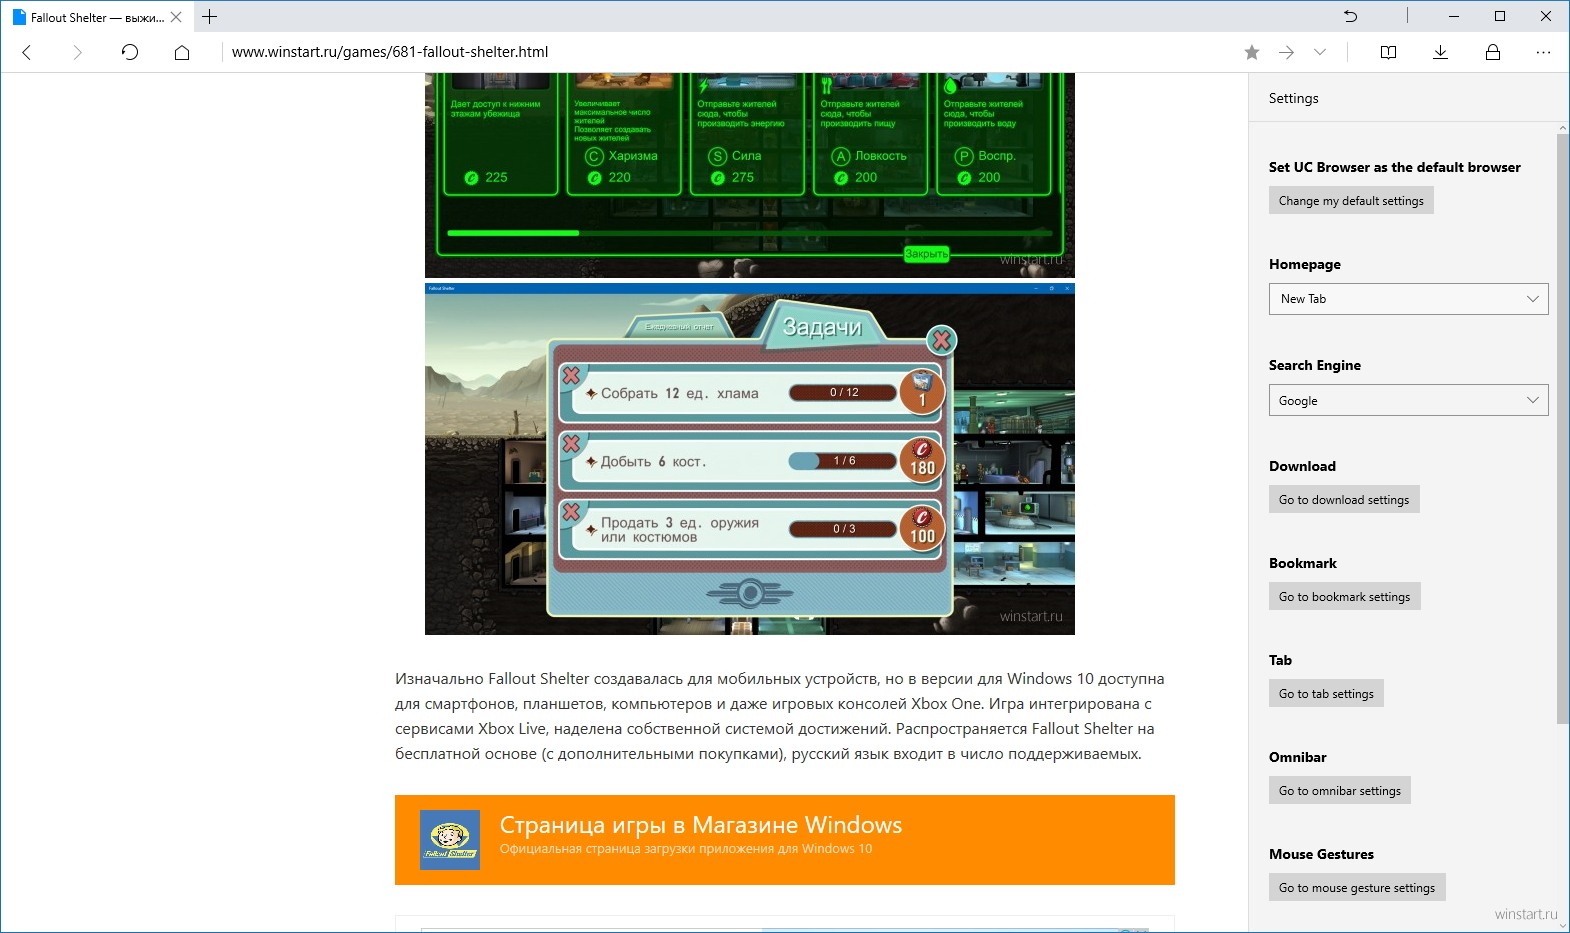Click Go to mouse gesture settings
The height and width of the screenshot is (933, 1570).
click(1357, 888)
